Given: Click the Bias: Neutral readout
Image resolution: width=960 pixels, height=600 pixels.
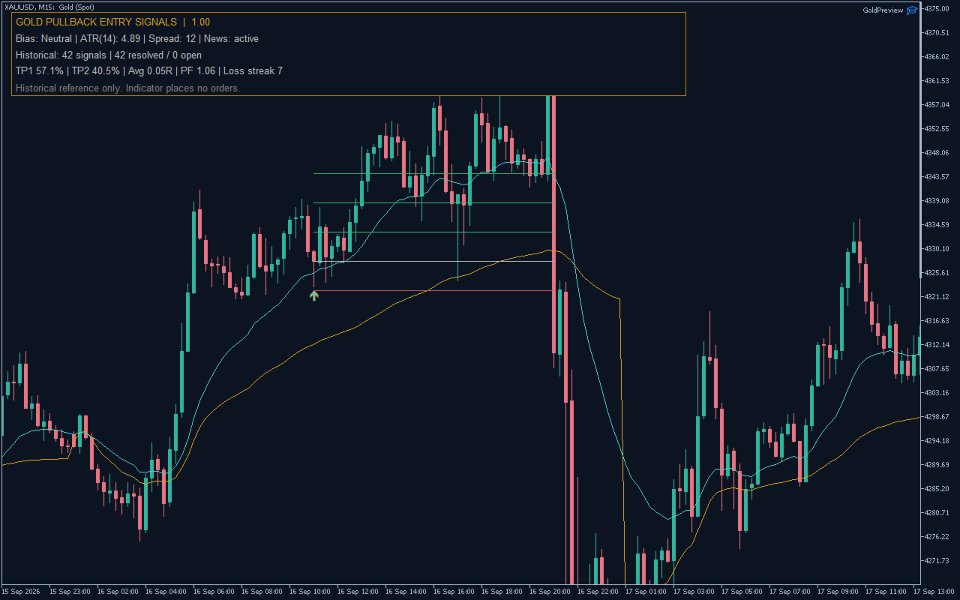Looking at the screenshot, I should click(x=43, y=39).
